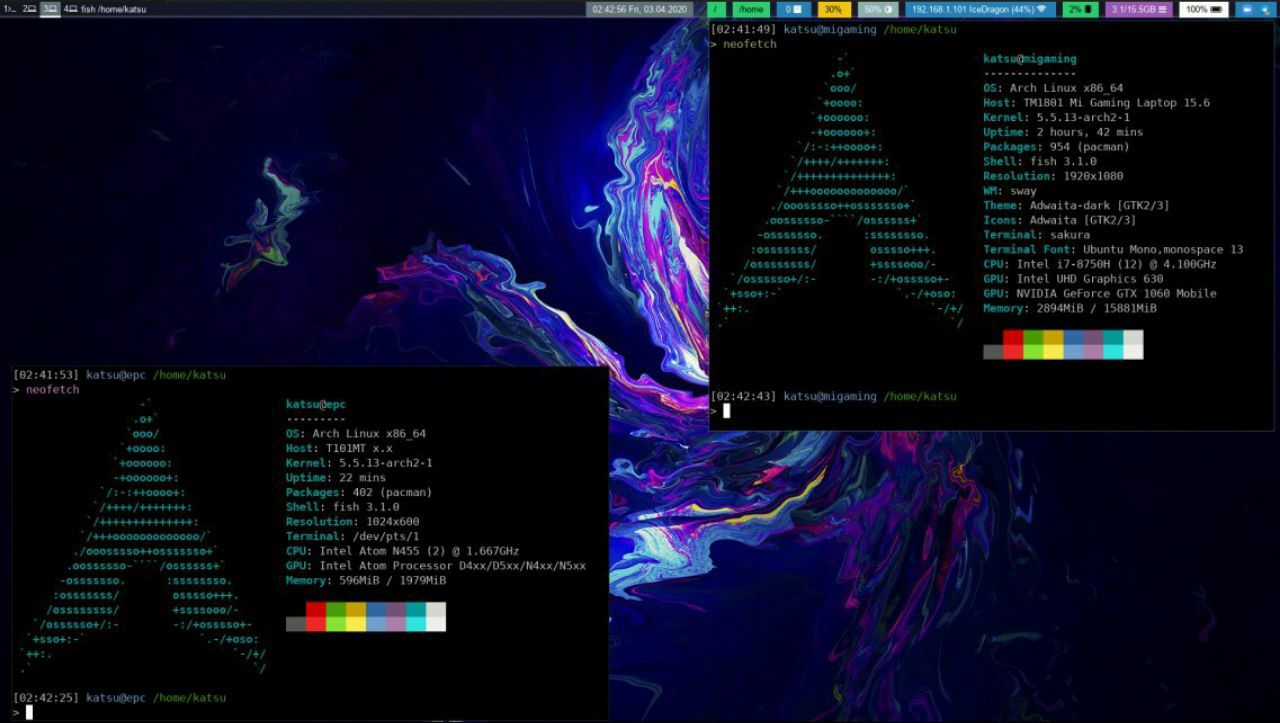Click the green '/home' disk block
Image resolution: width=1280 pixels, height=723 pixels.
751,9
